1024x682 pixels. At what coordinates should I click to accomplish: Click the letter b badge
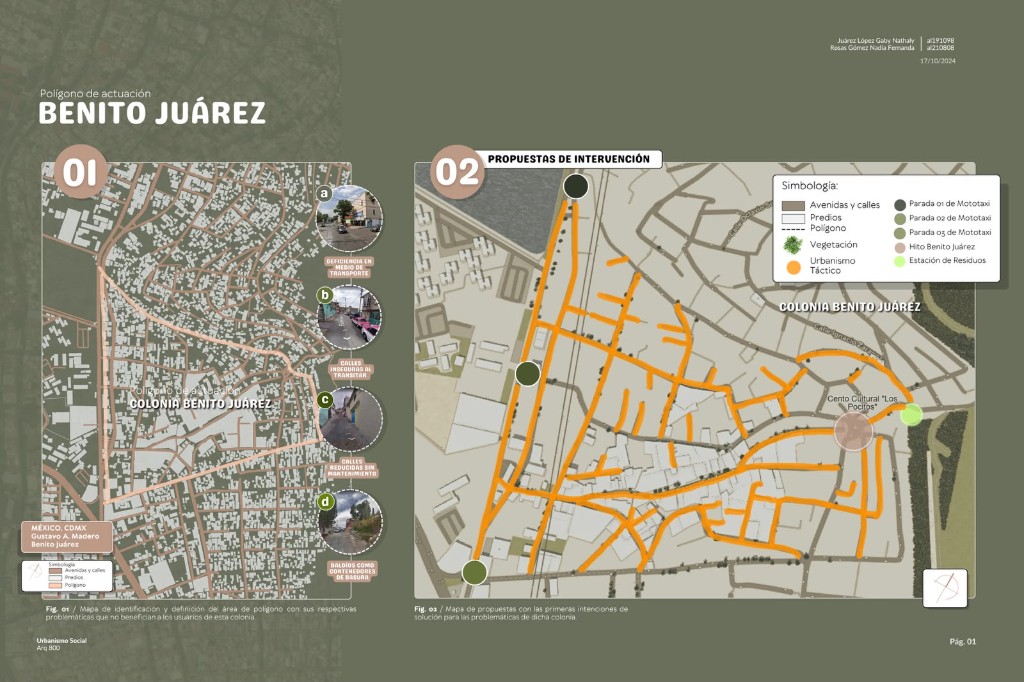[x=325, y=295]
